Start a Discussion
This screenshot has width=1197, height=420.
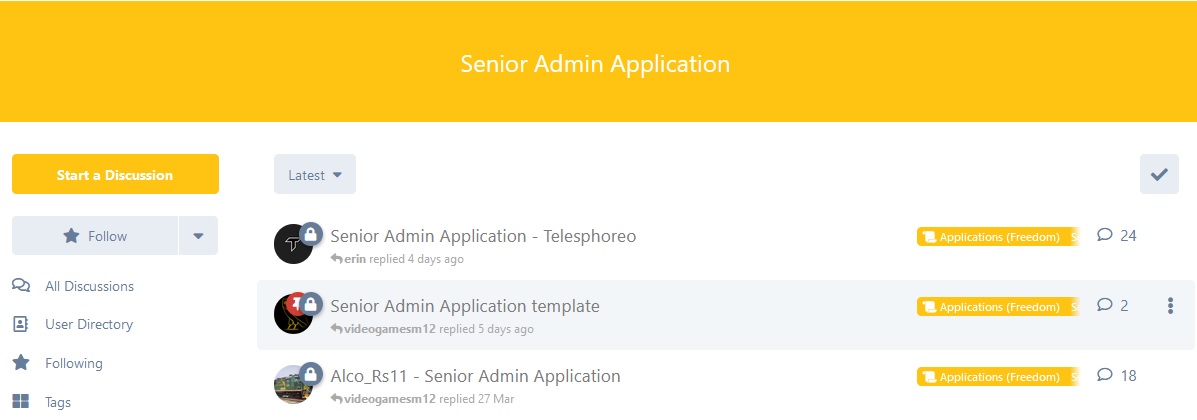click(115, 175)
